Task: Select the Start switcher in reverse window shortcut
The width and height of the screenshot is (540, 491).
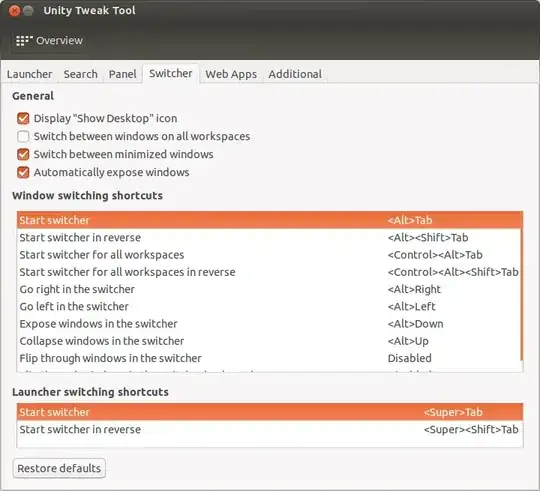Action: 269,238
